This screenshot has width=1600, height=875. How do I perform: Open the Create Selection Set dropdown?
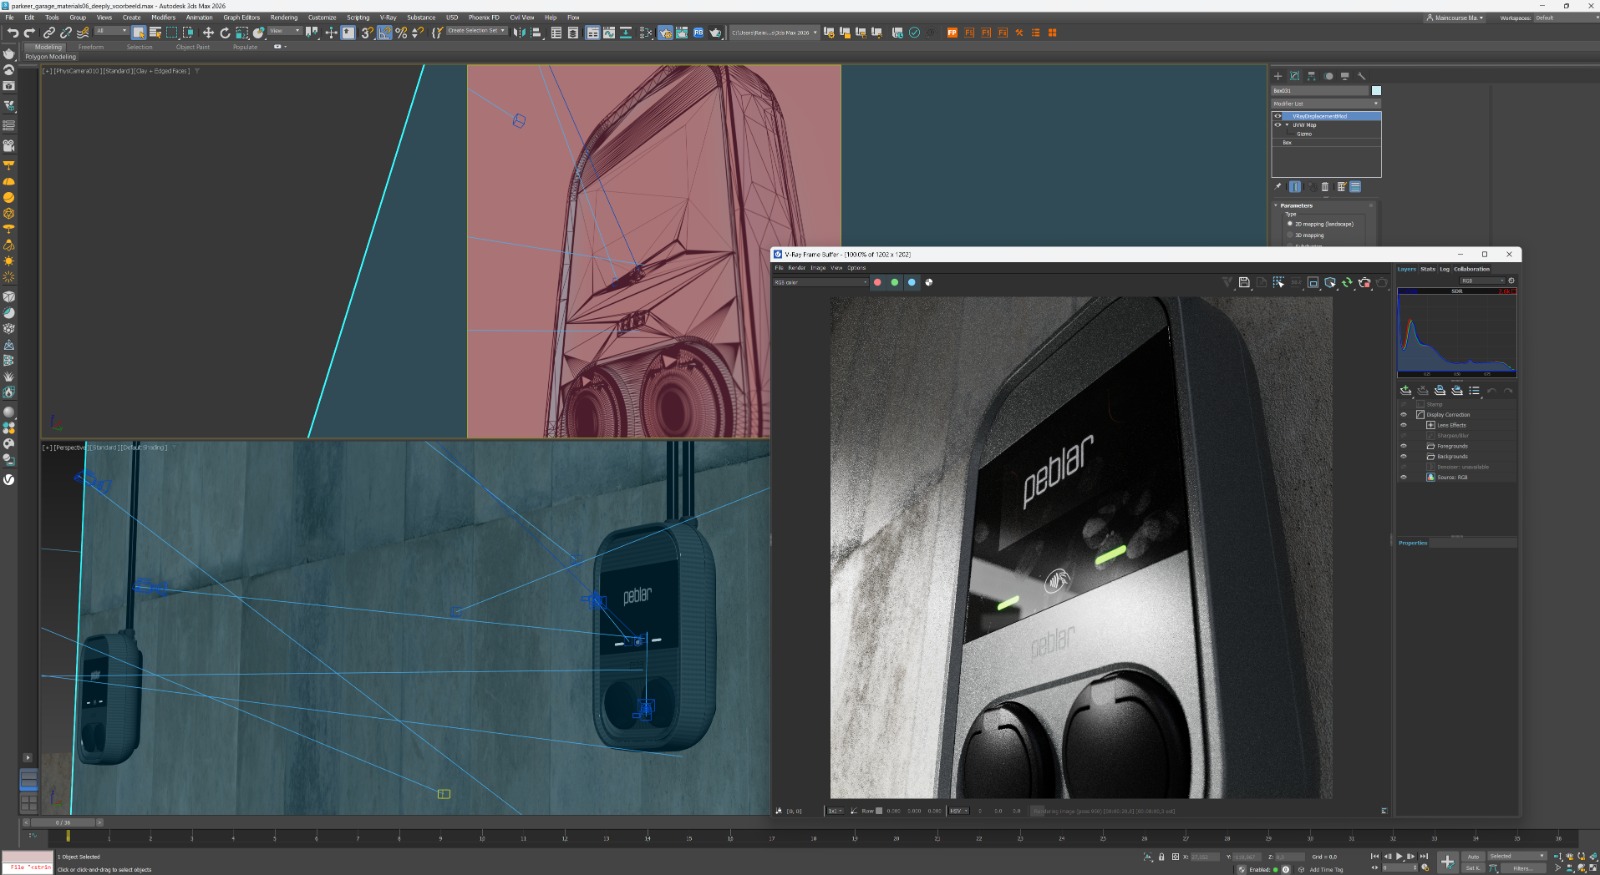[x=475, y=31]
